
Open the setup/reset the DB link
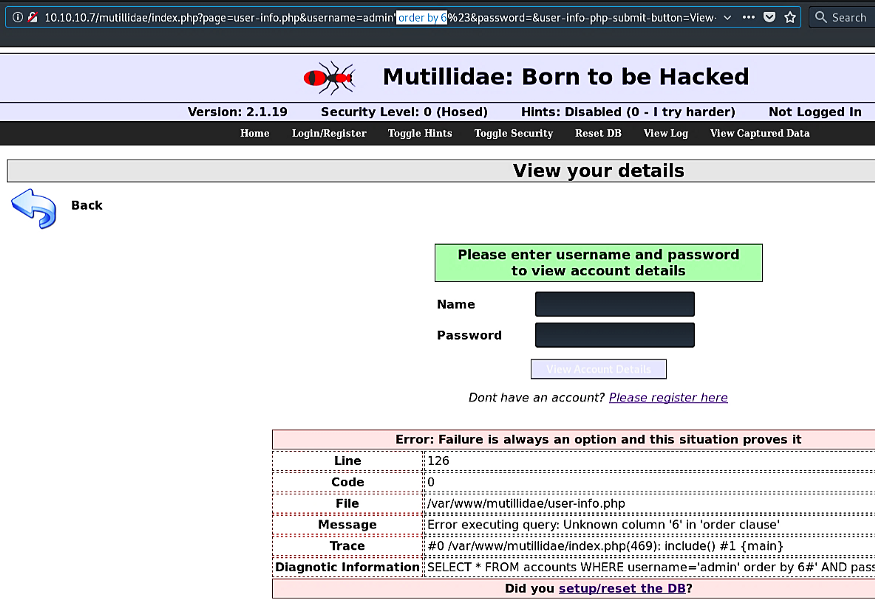(x=622, y=588)
